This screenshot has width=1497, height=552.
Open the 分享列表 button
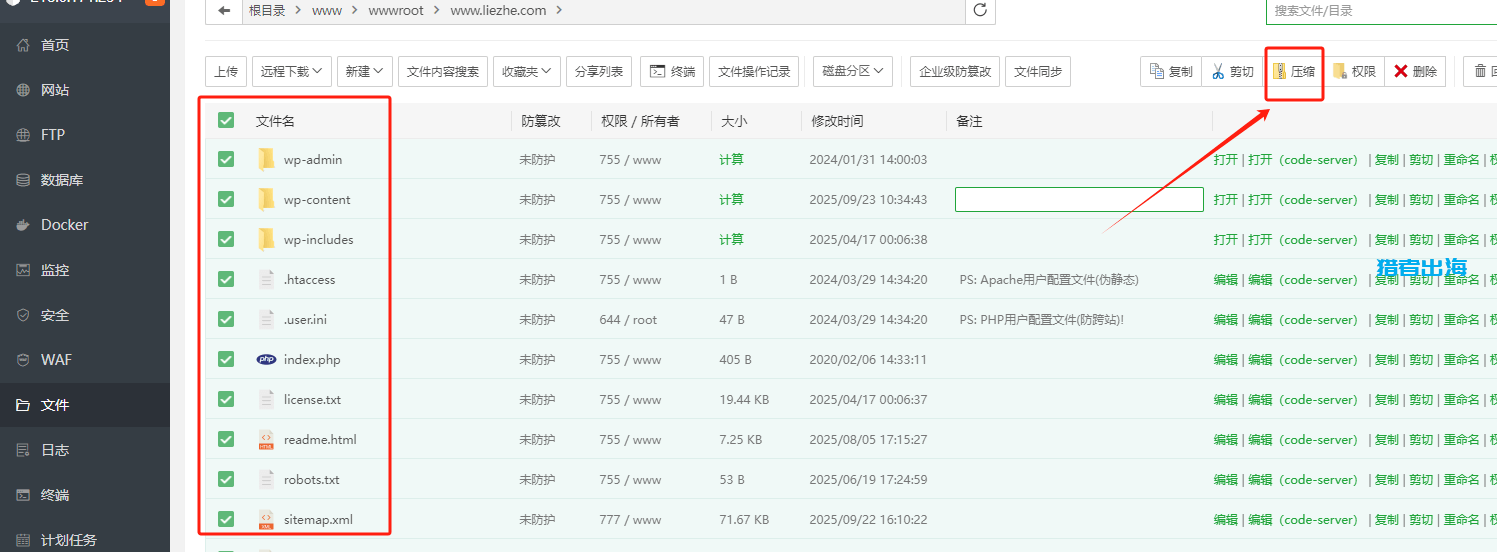(x=600, y=71)
